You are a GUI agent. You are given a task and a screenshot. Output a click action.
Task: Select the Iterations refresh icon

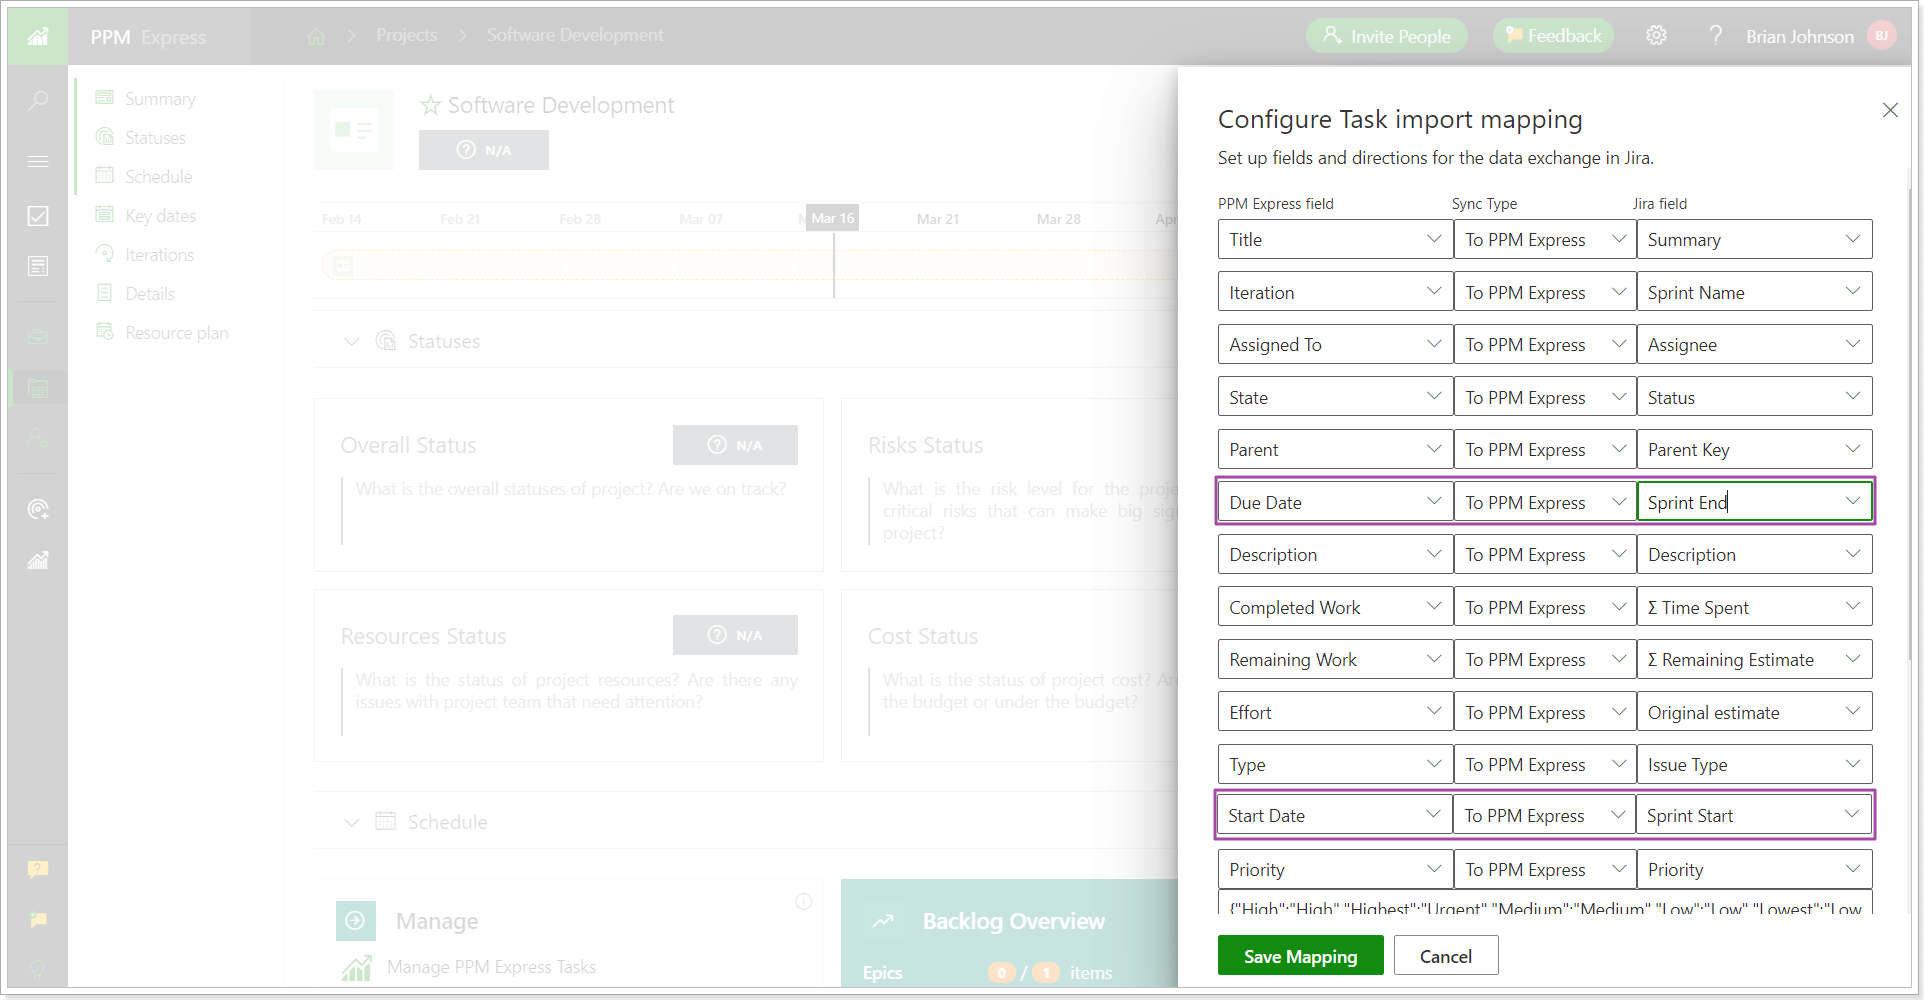point(106,254)
